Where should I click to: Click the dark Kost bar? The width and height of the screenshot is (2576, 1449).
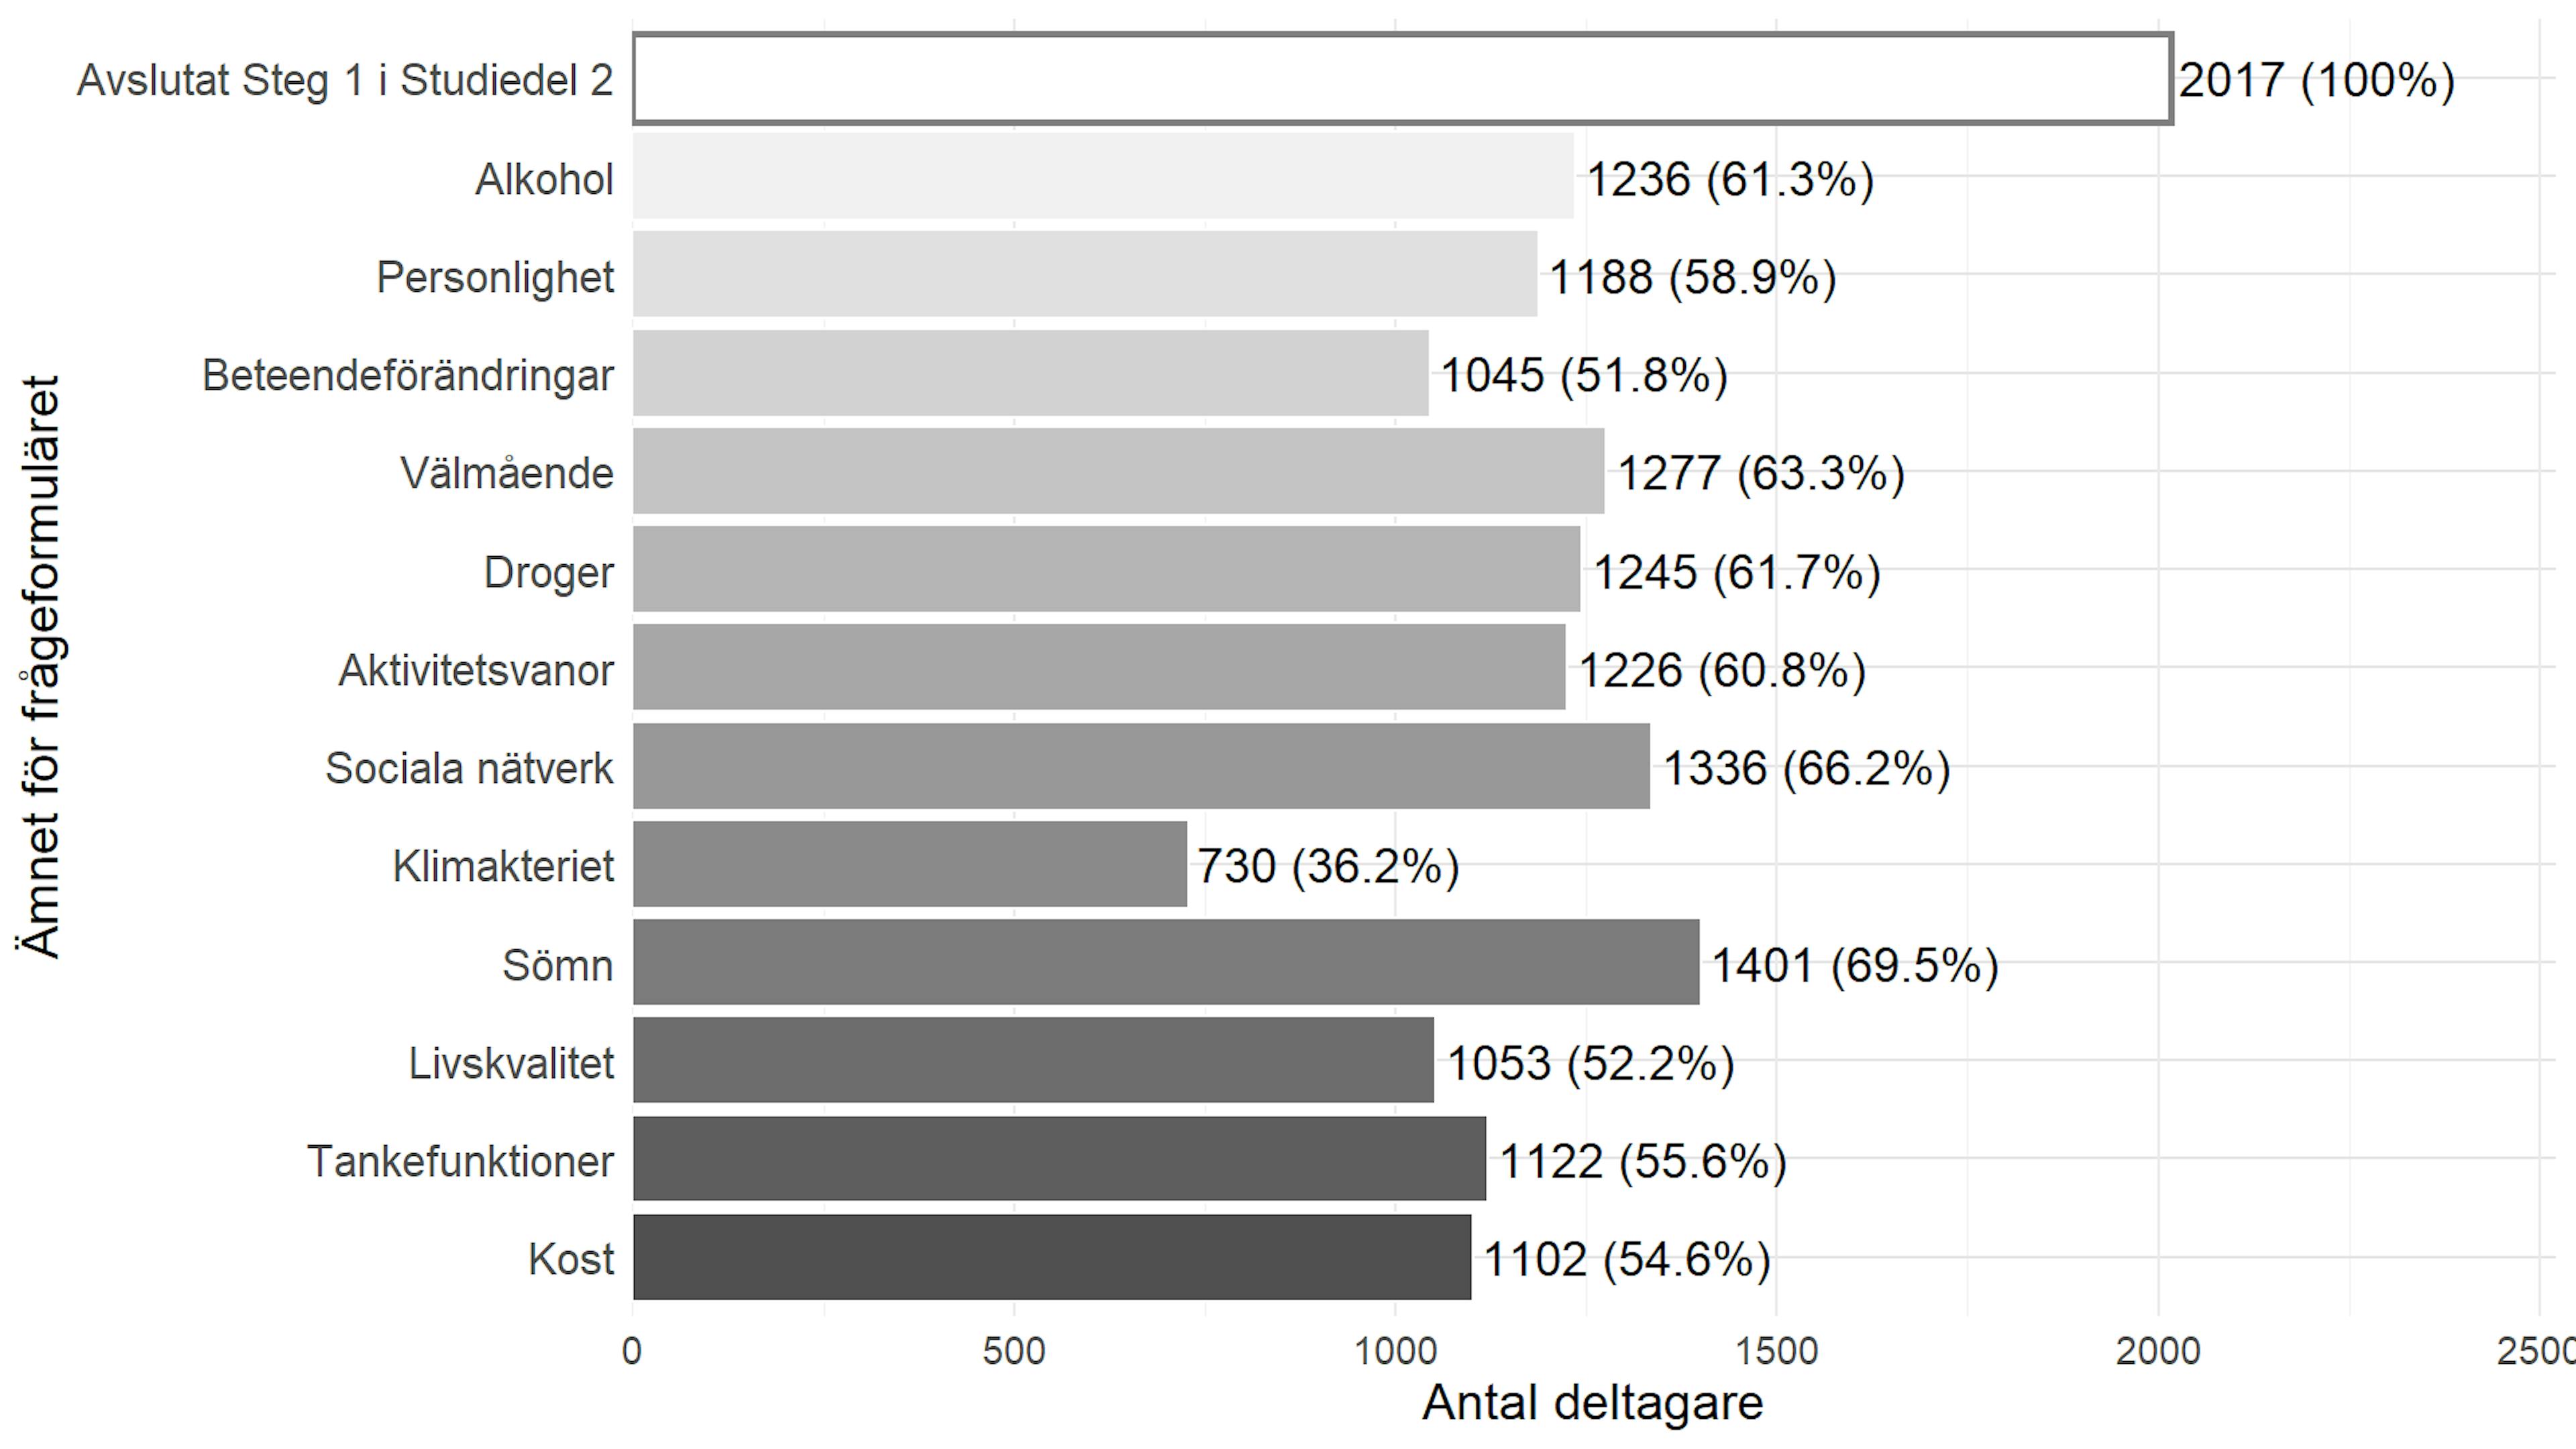1051,1257
